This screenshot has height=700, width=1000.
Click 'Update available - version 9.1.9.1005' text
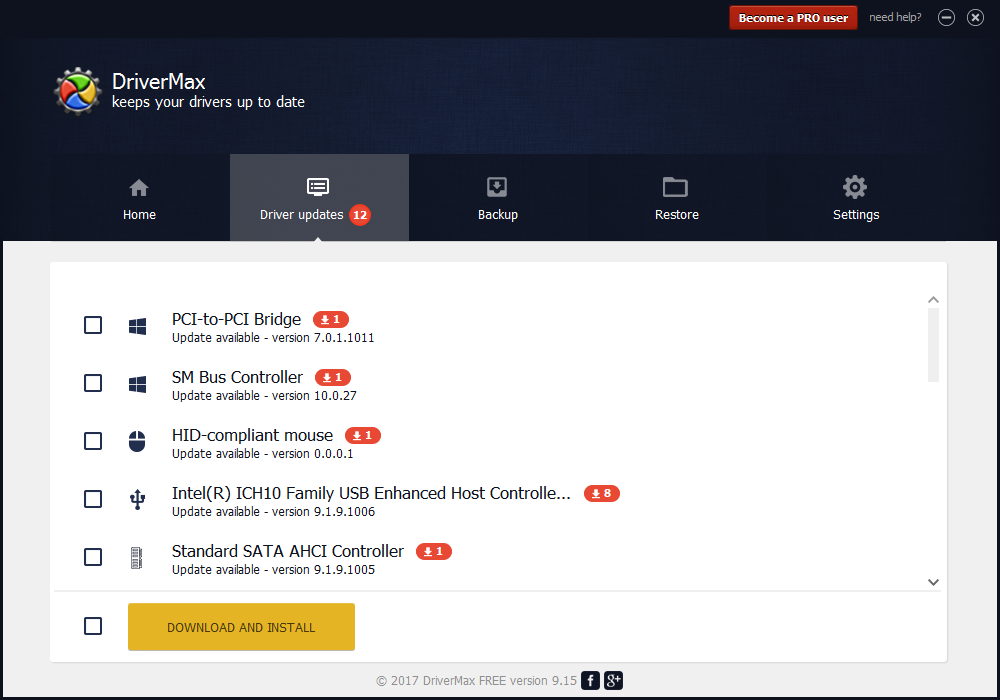[274, 570]
